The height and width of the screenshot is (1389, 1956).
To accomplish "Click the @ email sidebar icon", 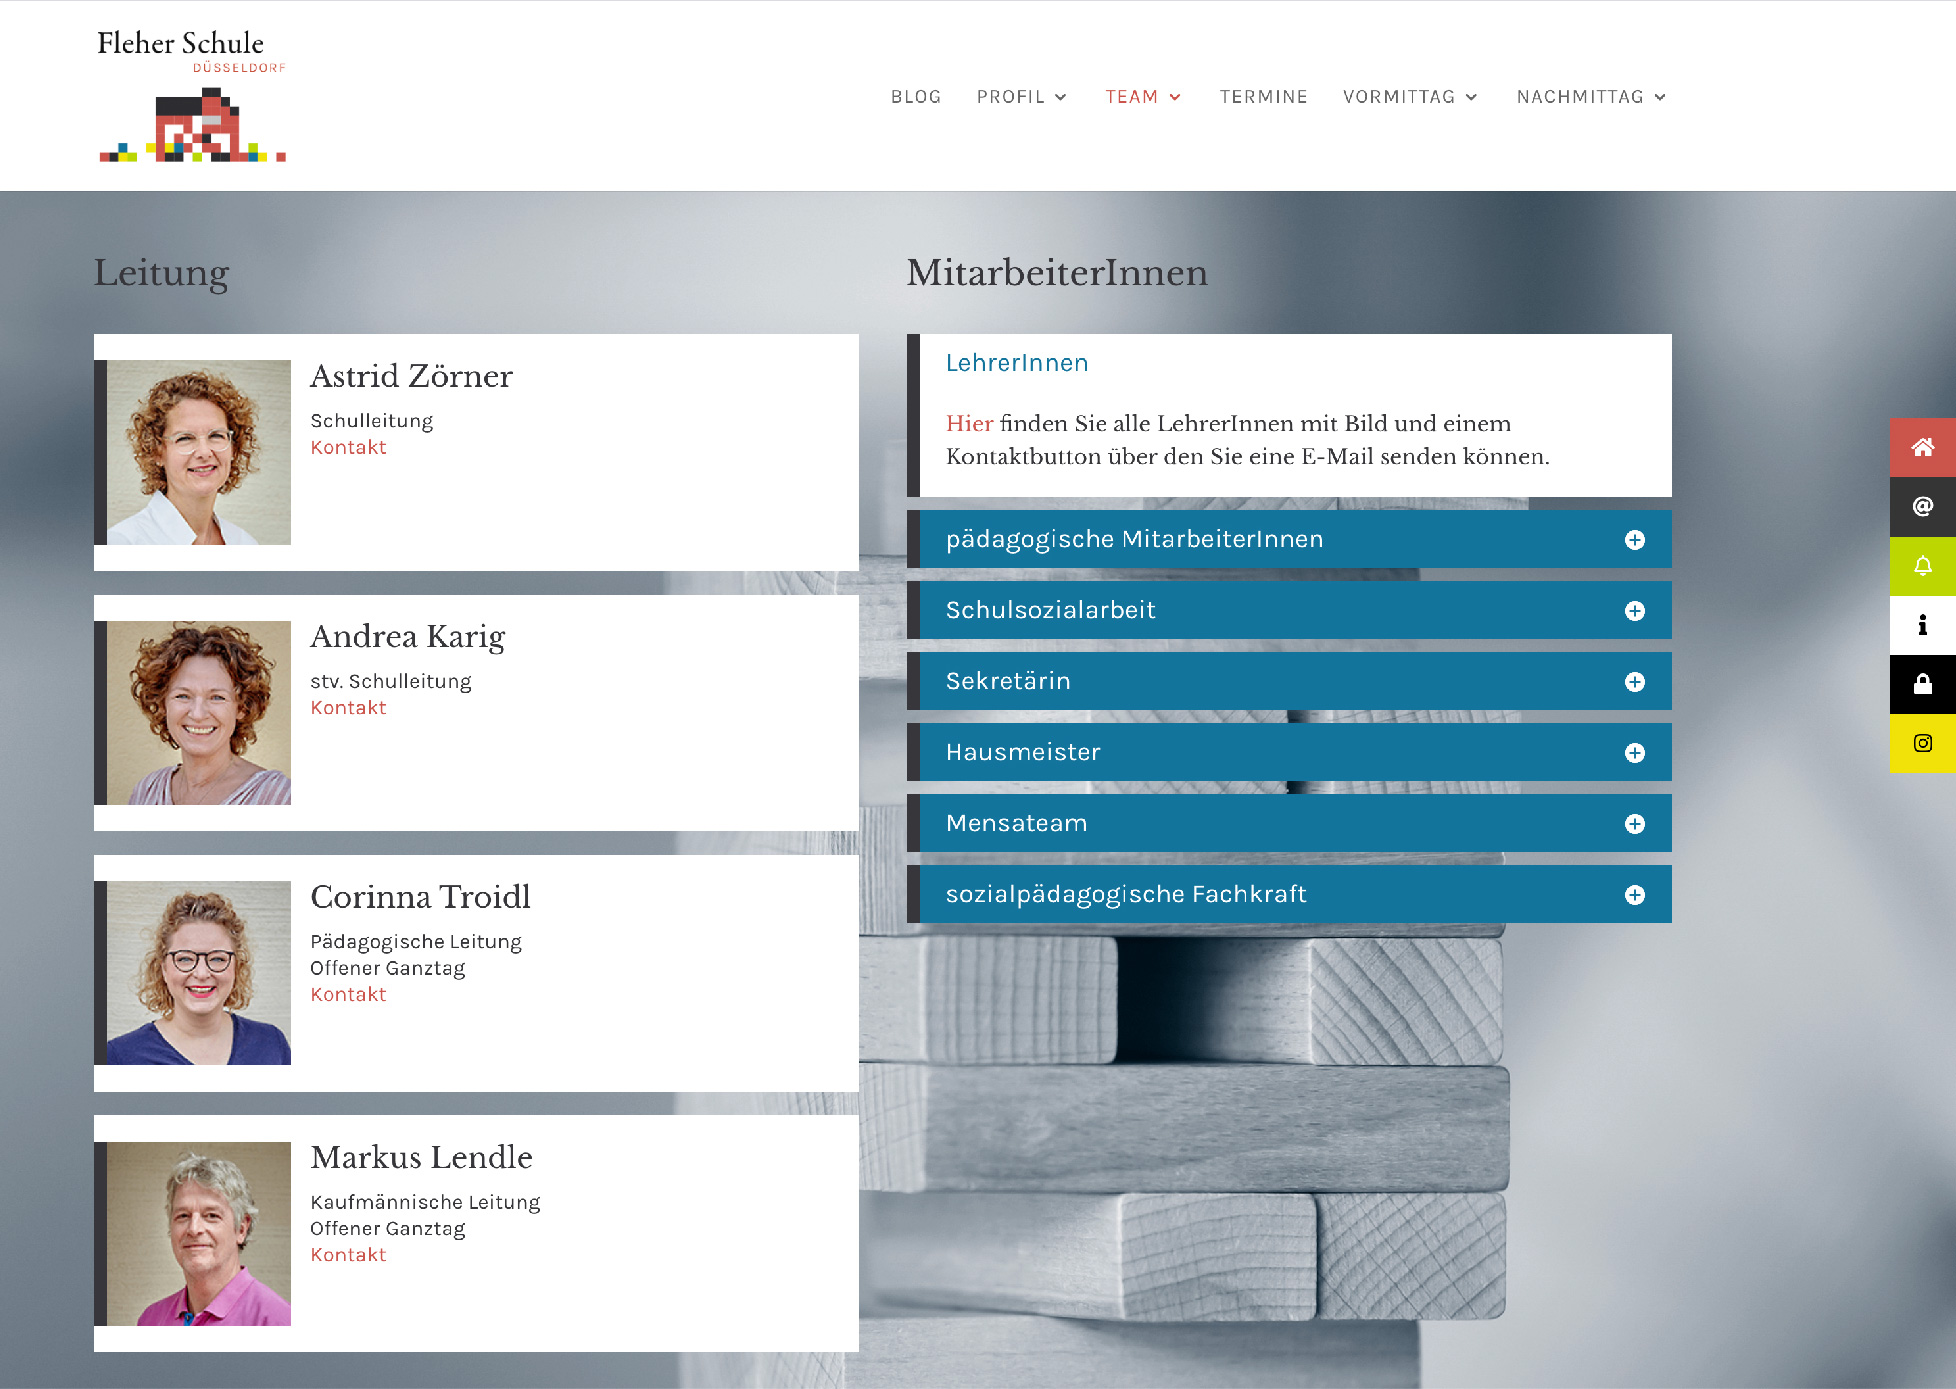I will (1922, 506).
